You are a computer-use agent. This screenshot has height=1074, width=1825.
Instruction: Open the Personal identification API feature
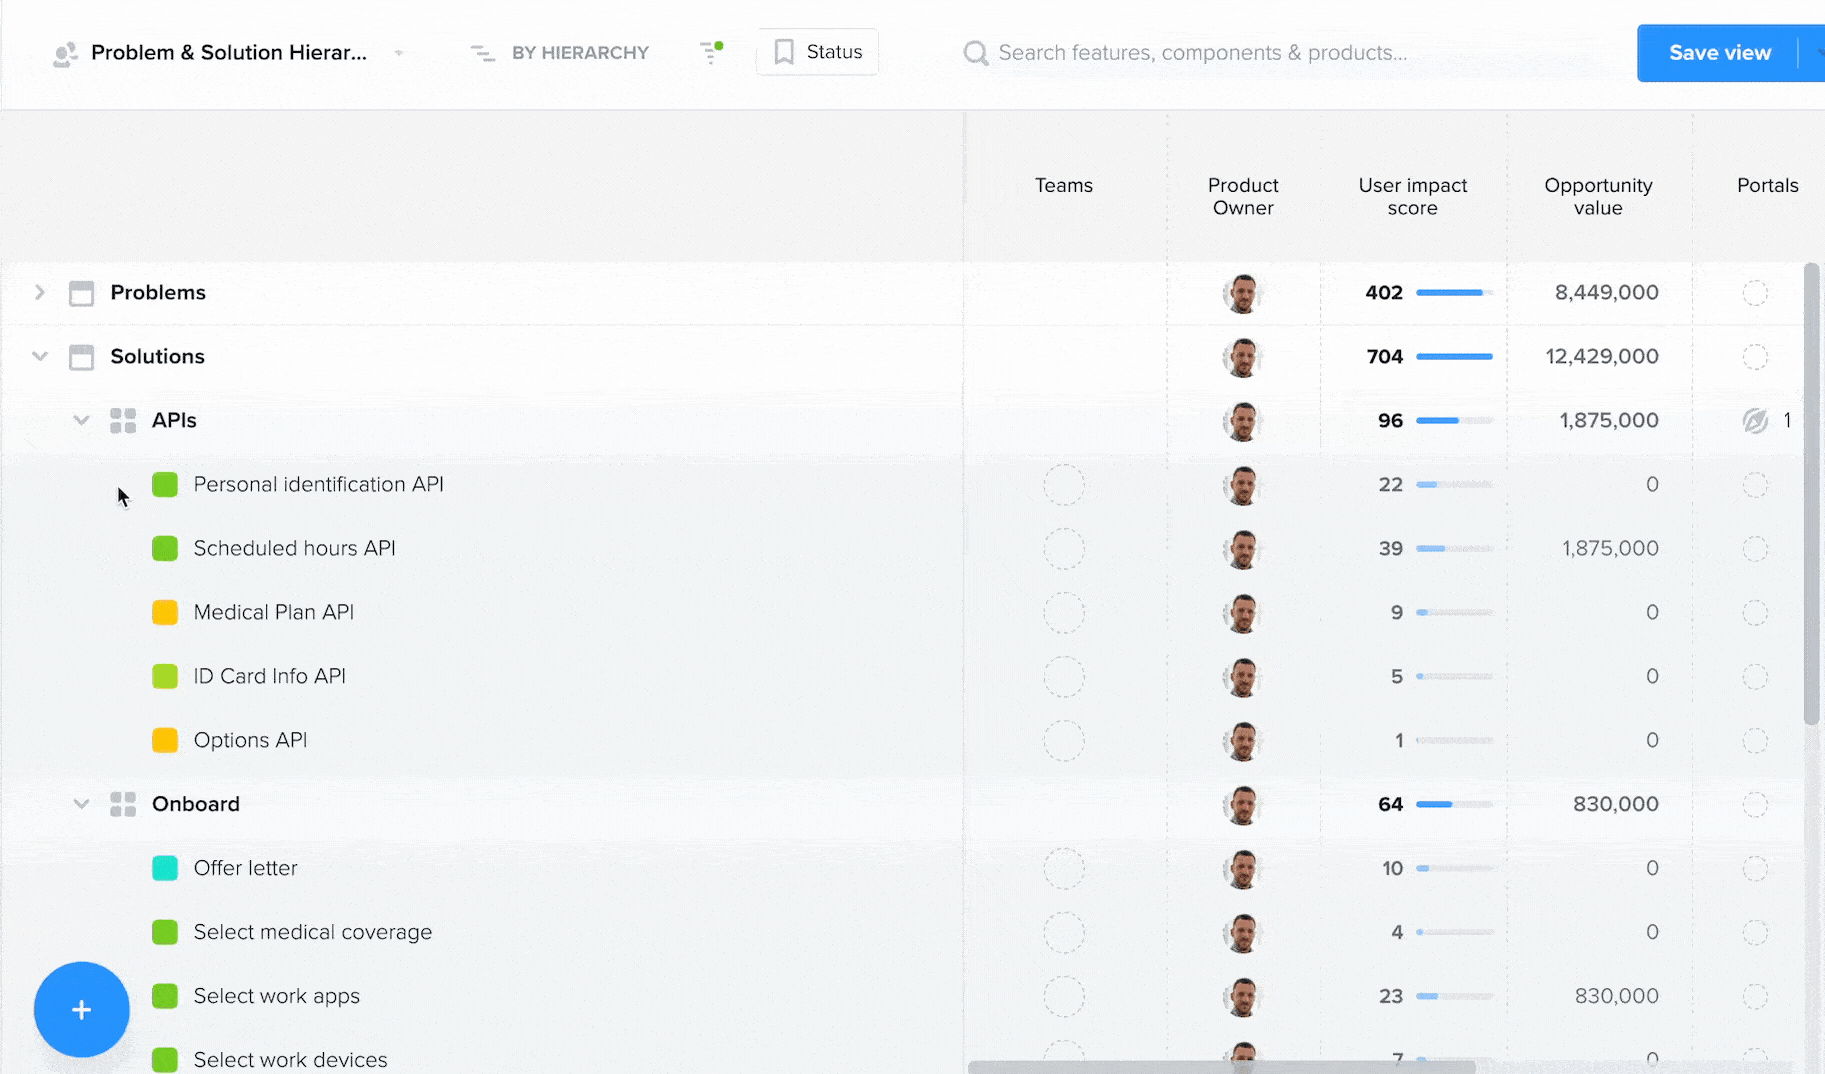318,484
